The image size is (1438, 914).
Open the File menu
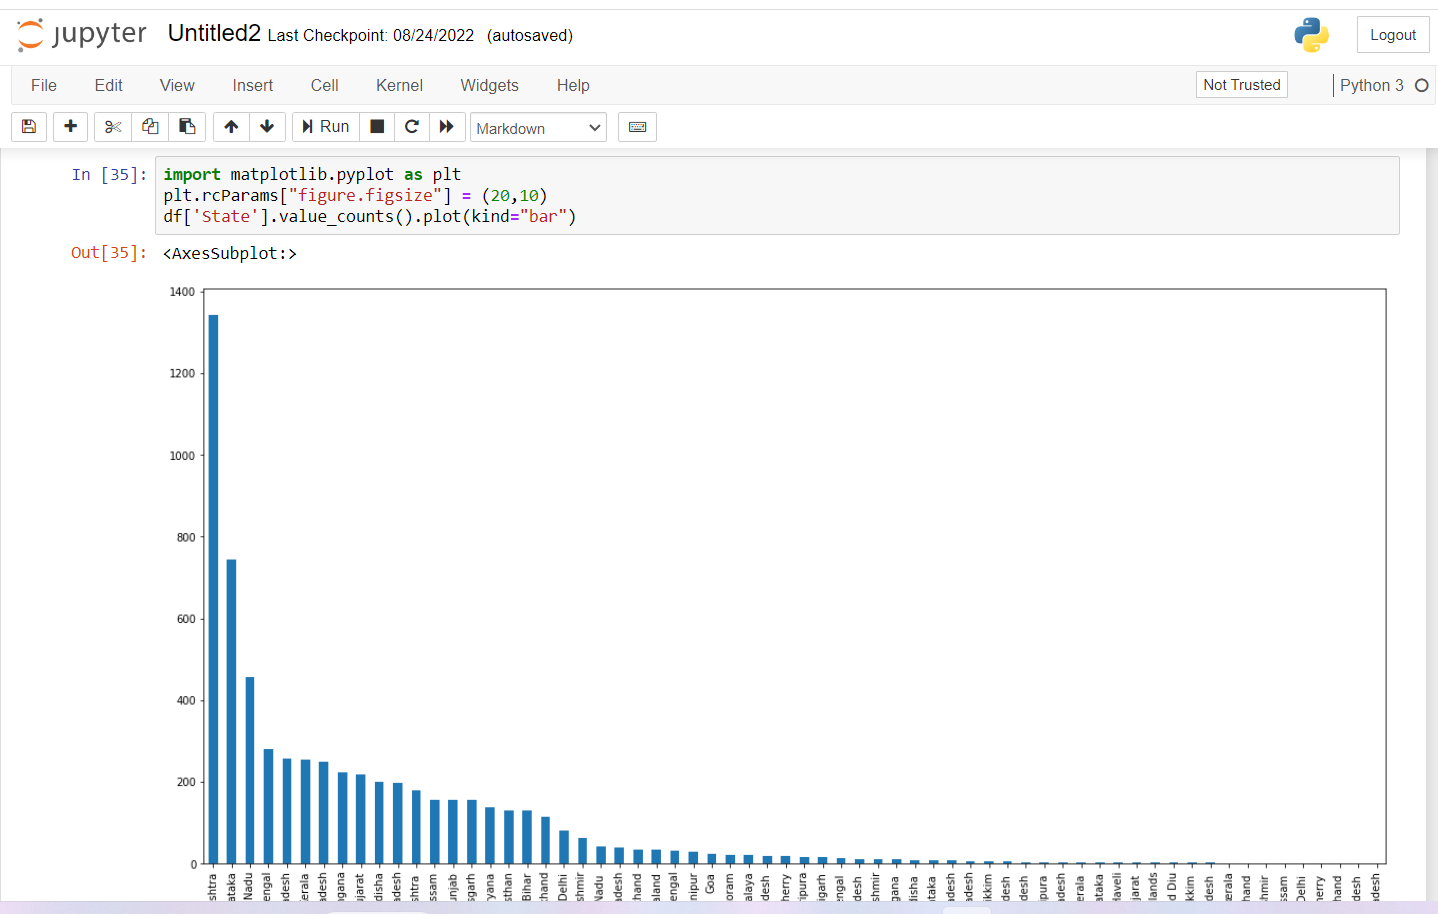(x=44, y=85)
